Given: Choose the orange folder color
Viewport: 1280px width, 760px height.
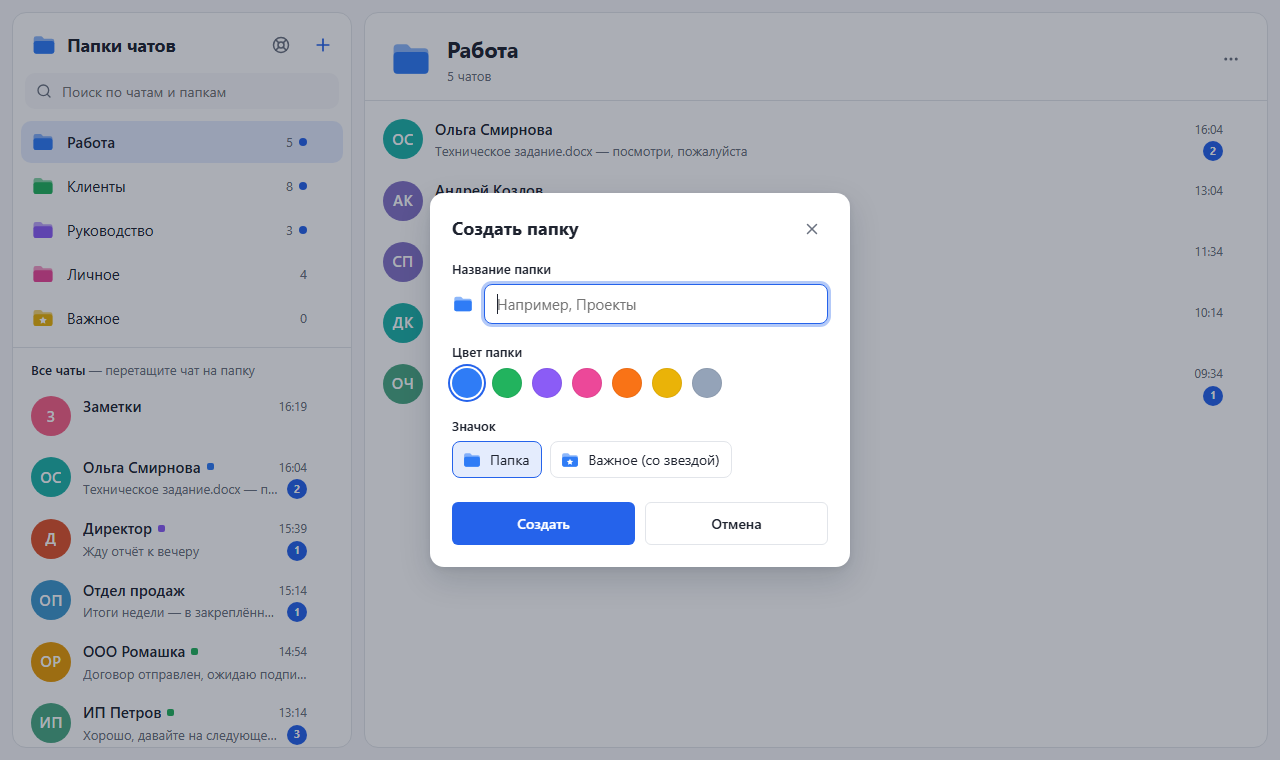Looking at the screenshot, I should pos(627,383).
